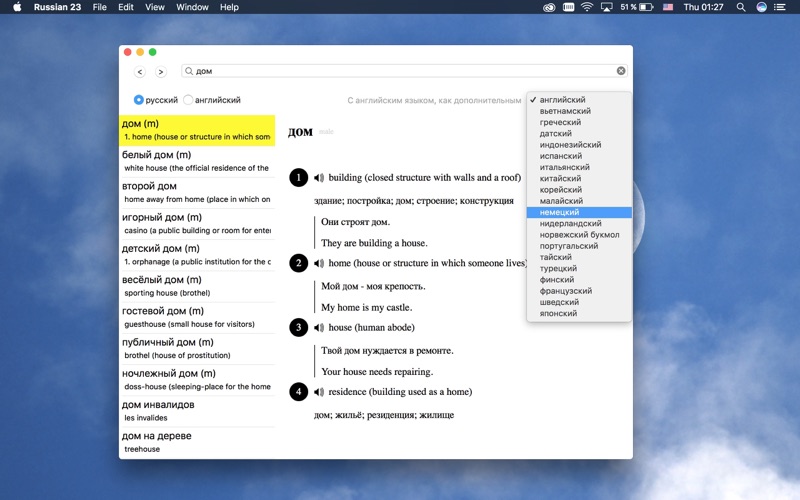Choose индонезийский in the language dropdown
Screen dimensions: 800x500
click(x=579, y=145)
